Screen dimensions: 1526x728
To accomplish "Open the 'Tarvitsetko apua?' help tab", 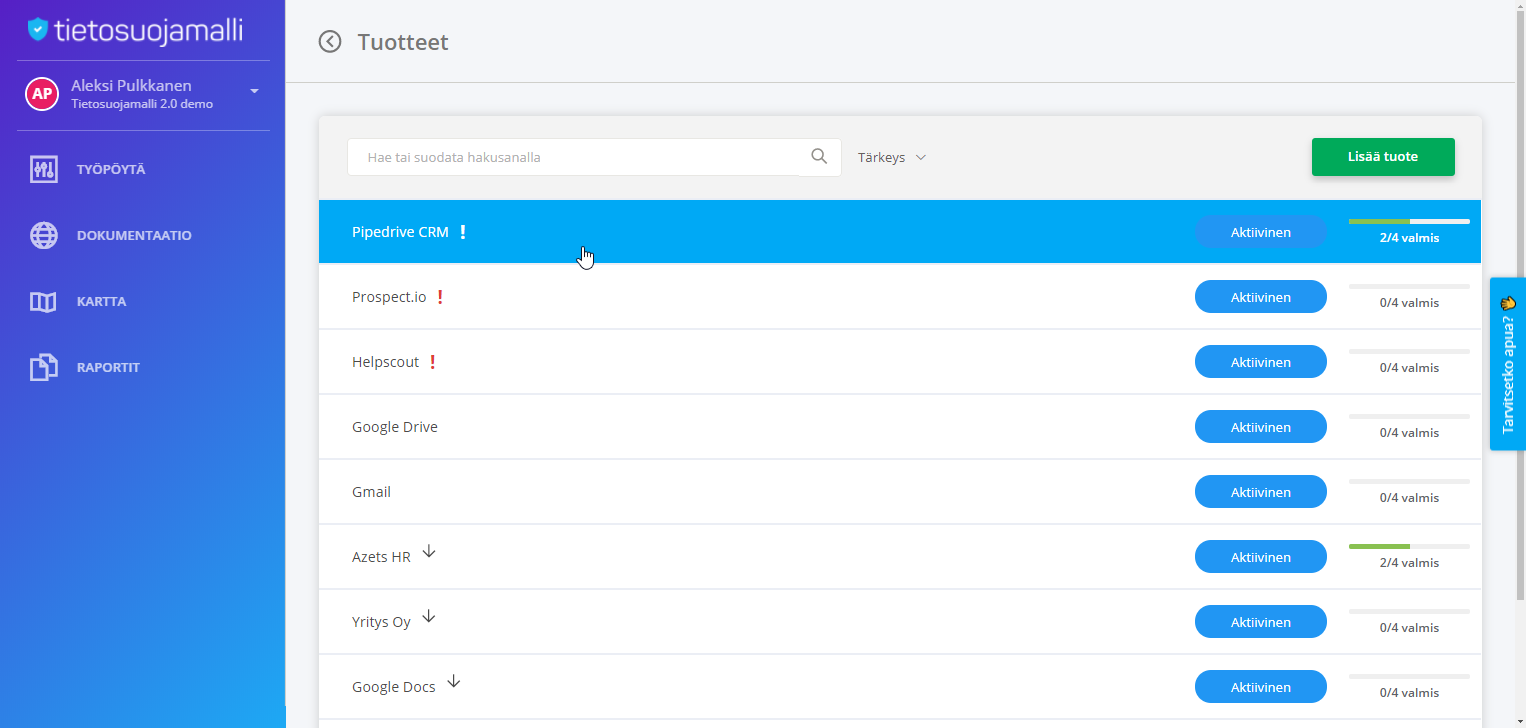I will click(x=1508, y=364).
